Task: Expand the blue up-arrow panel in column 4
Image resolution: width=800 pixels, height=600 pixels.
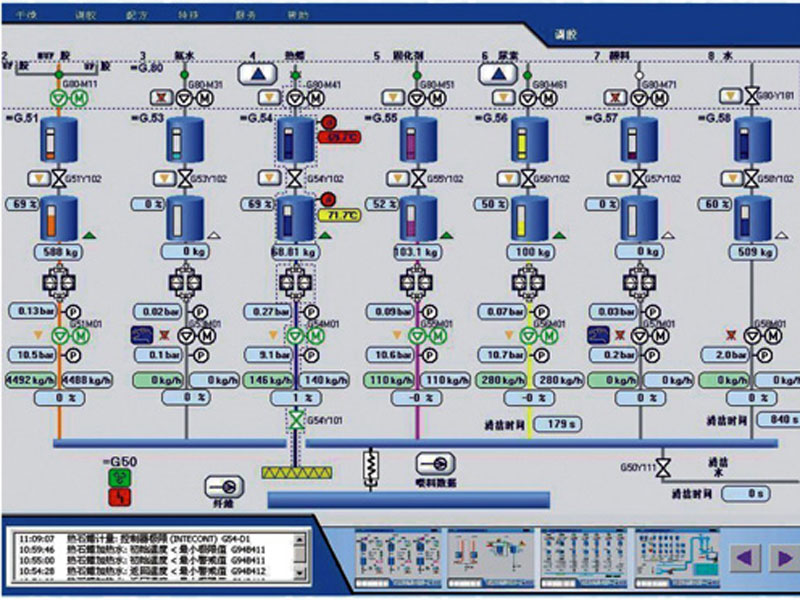Action: [260, 74]
